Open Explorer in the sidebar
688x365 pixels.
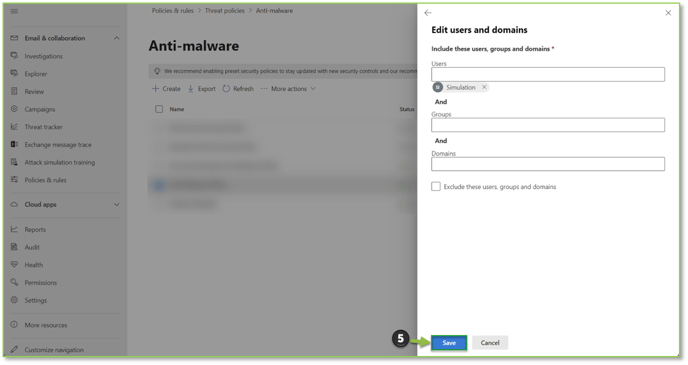coord(36,74)
